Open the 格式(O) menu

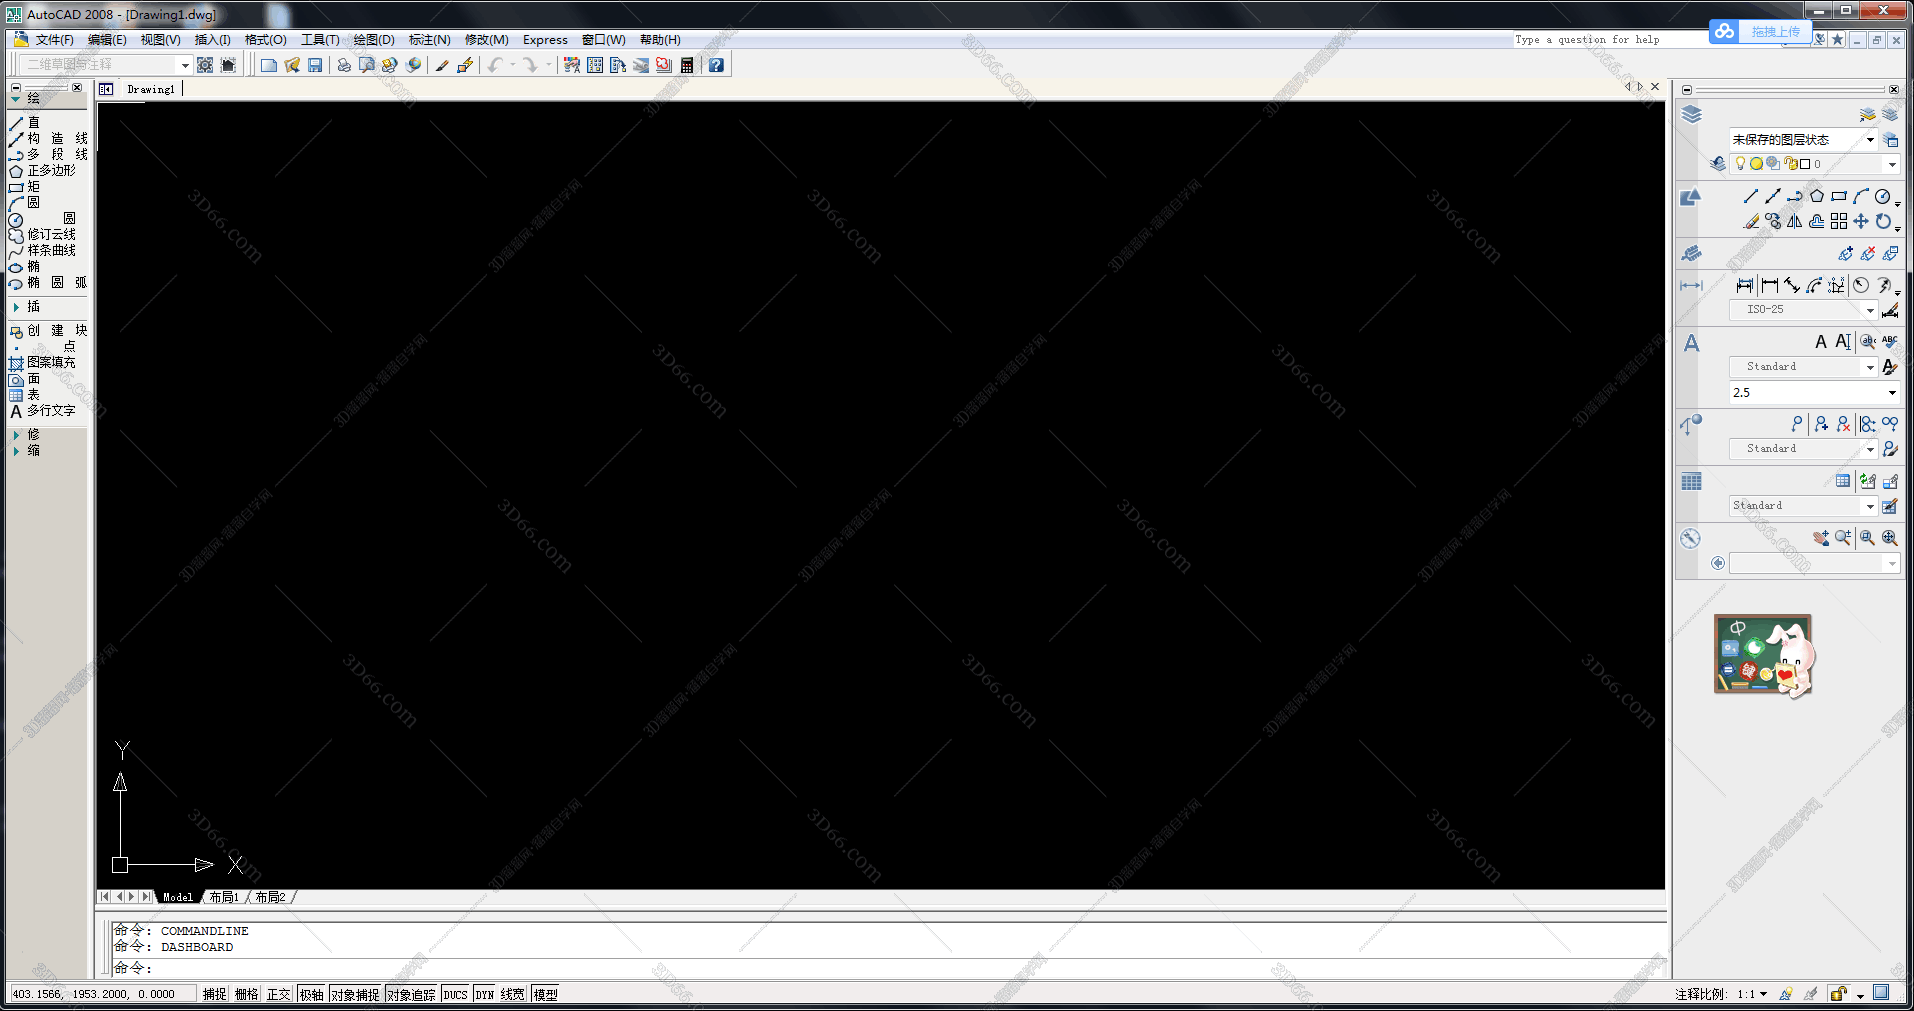click(265, 40)
